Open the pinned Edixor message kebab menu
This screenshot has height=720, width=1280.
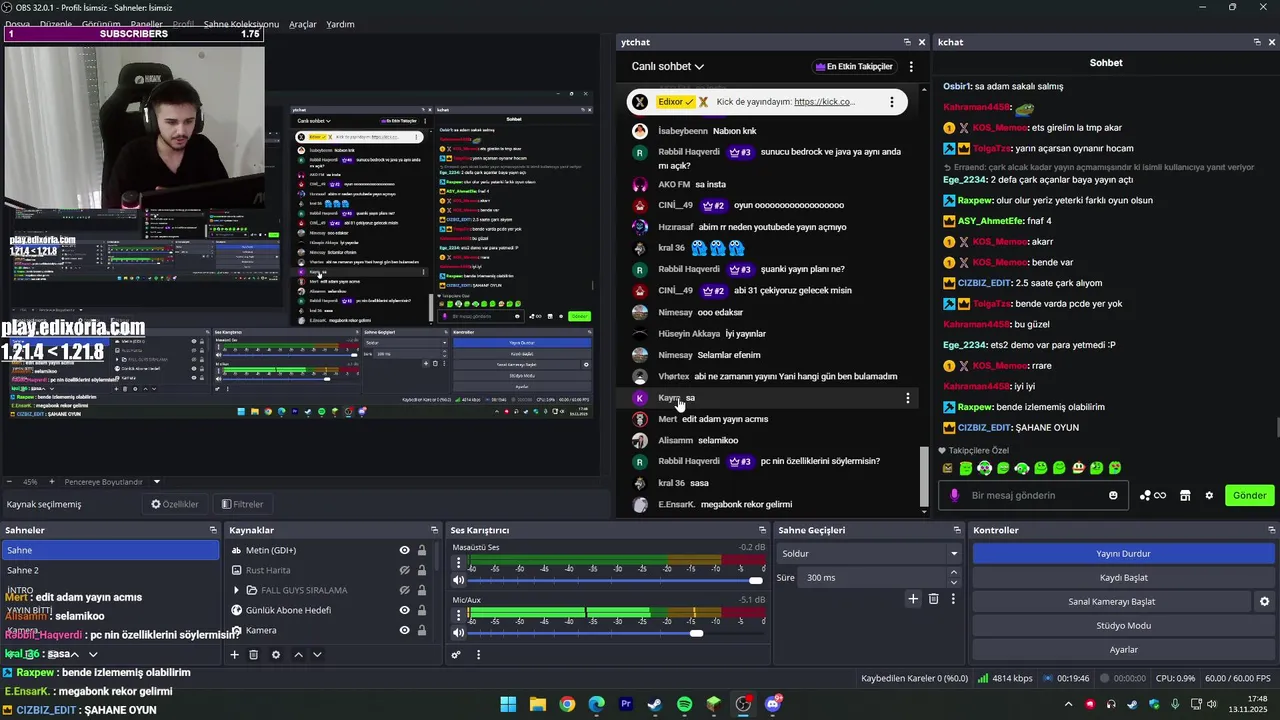892,102
